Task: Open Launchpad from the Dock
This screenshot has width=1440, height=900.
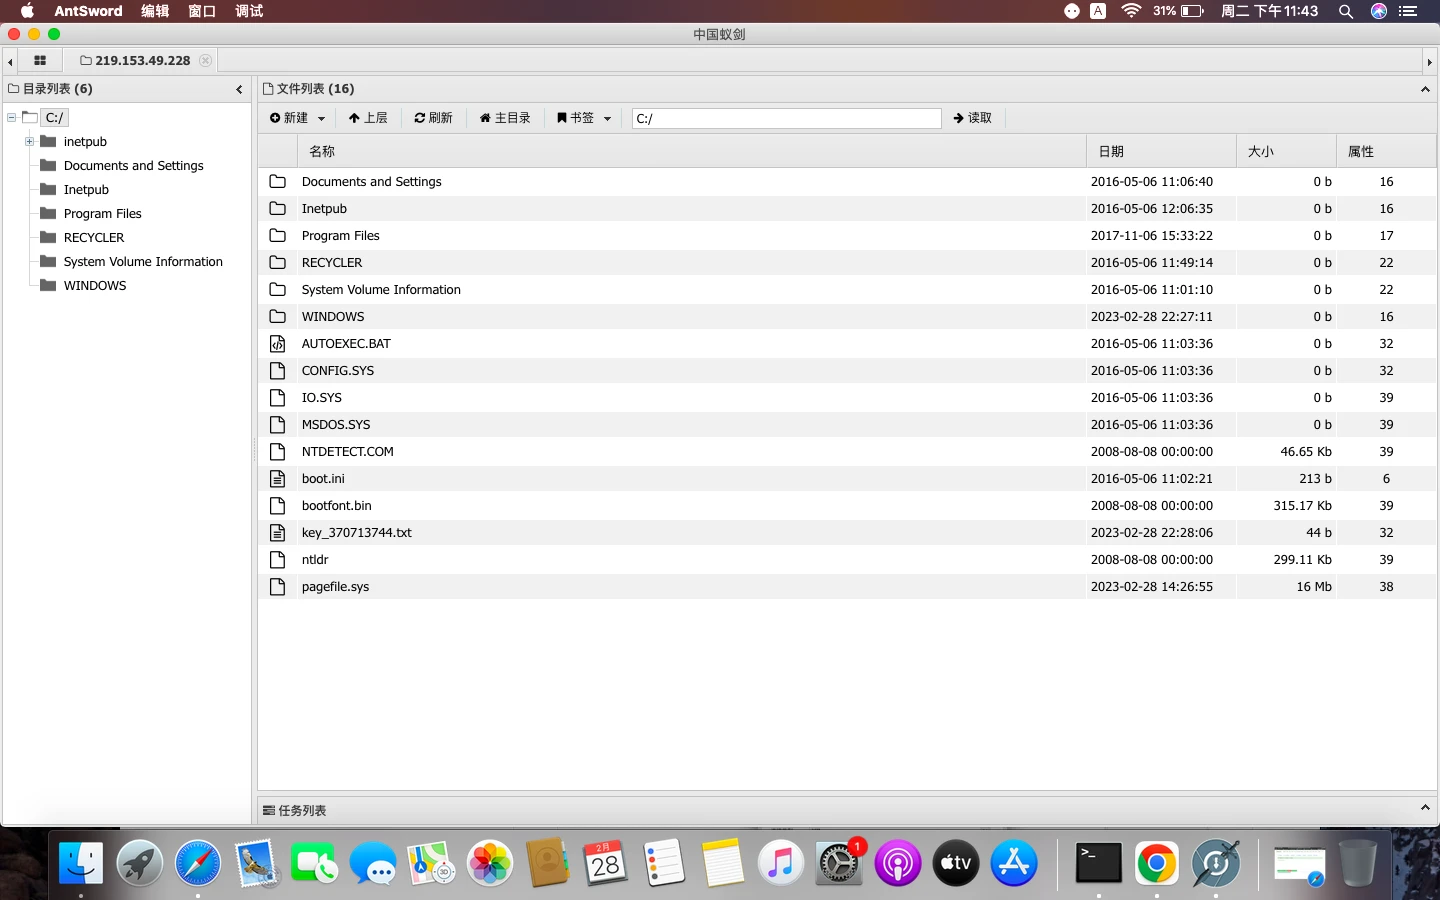Action: coord(139,863)
